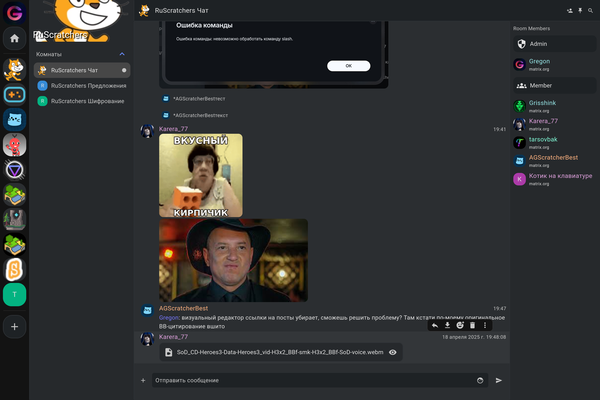
Task: Collapse the Комнаты rooms list
Action: [x=122, y=54]
